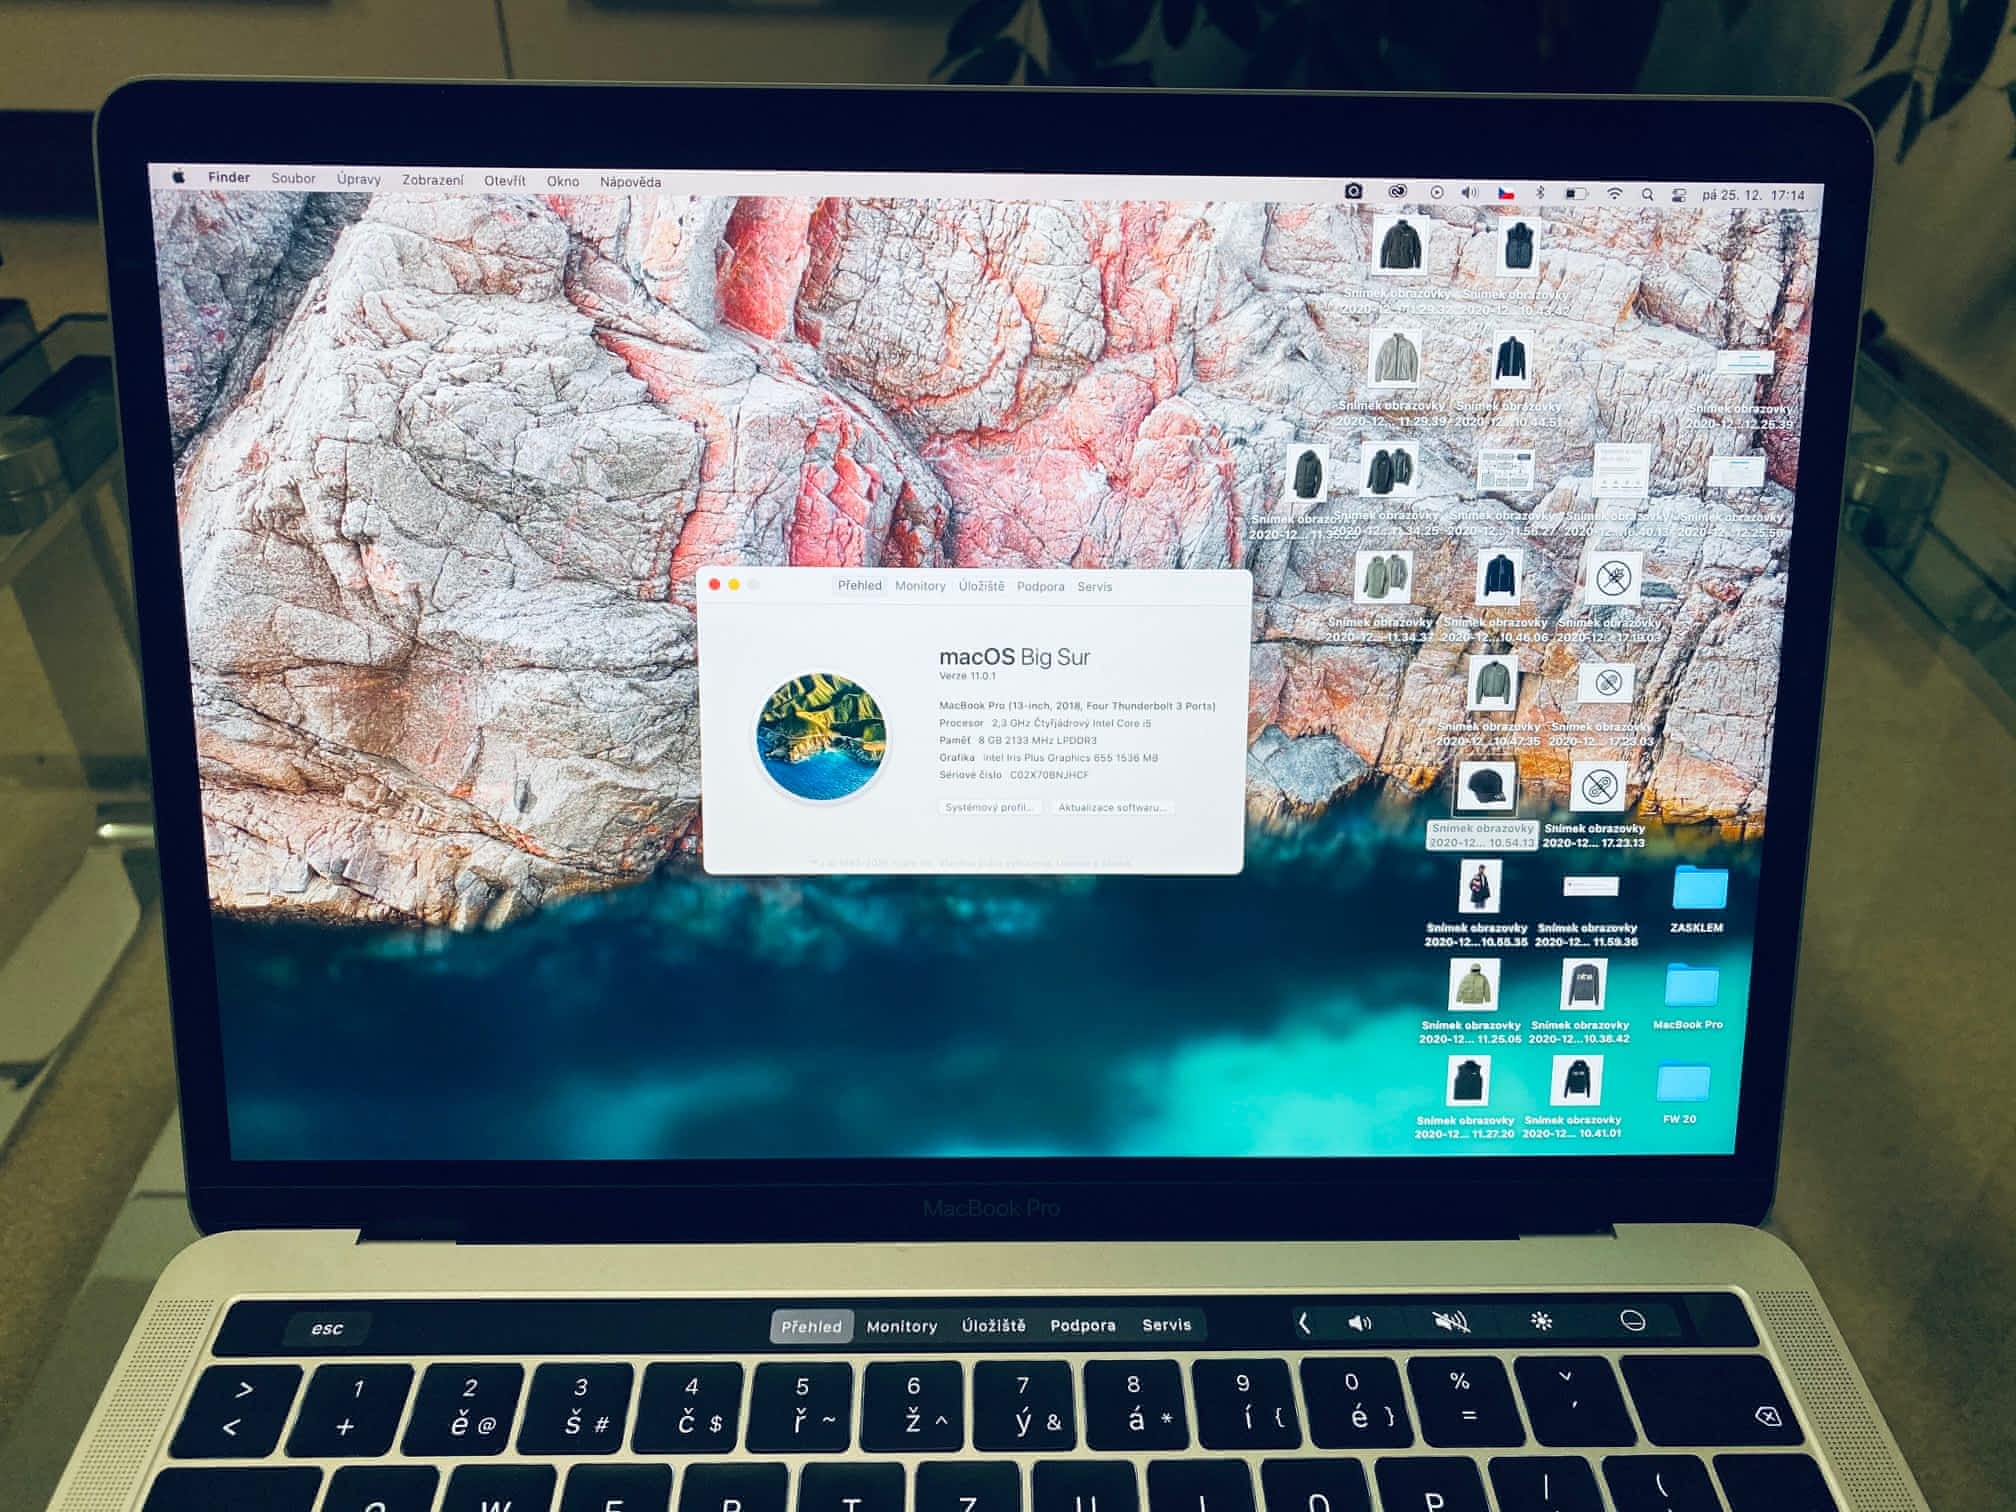Viewport: 2016px width, 1512px height.
Task: Click the Creative Cloud menu bar icon
Action: coord(1397,191)
